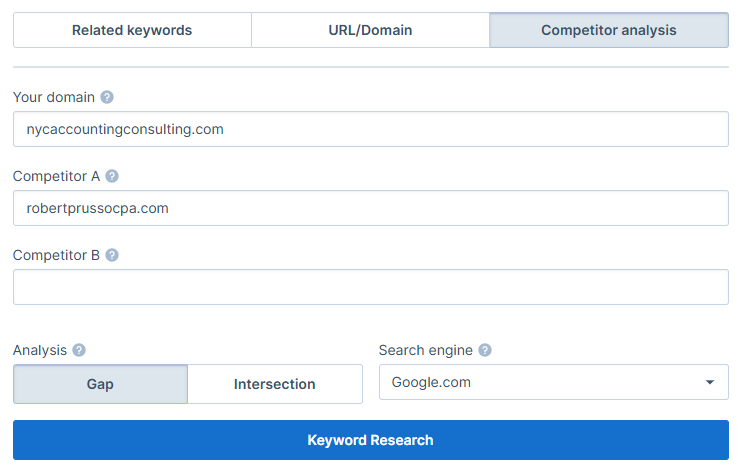The width and height of the screenshot is (754, 476).
Task: Click the help icon next to Competitor A
Action: tap(112, 176)
